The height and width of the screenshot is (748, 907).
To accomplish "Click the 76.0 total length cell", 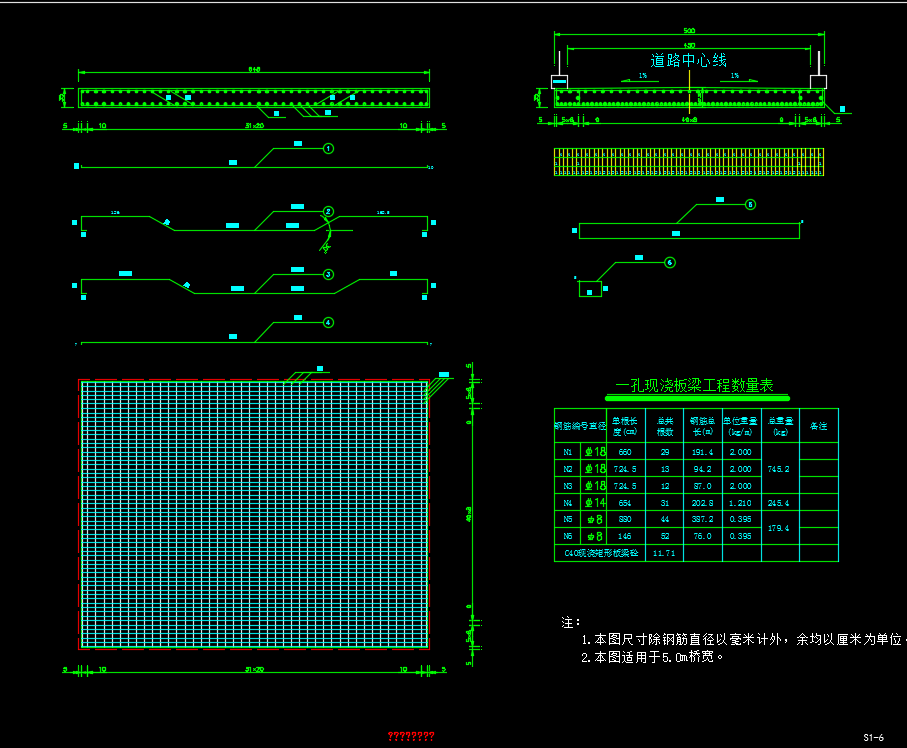I will coord(702,536).
